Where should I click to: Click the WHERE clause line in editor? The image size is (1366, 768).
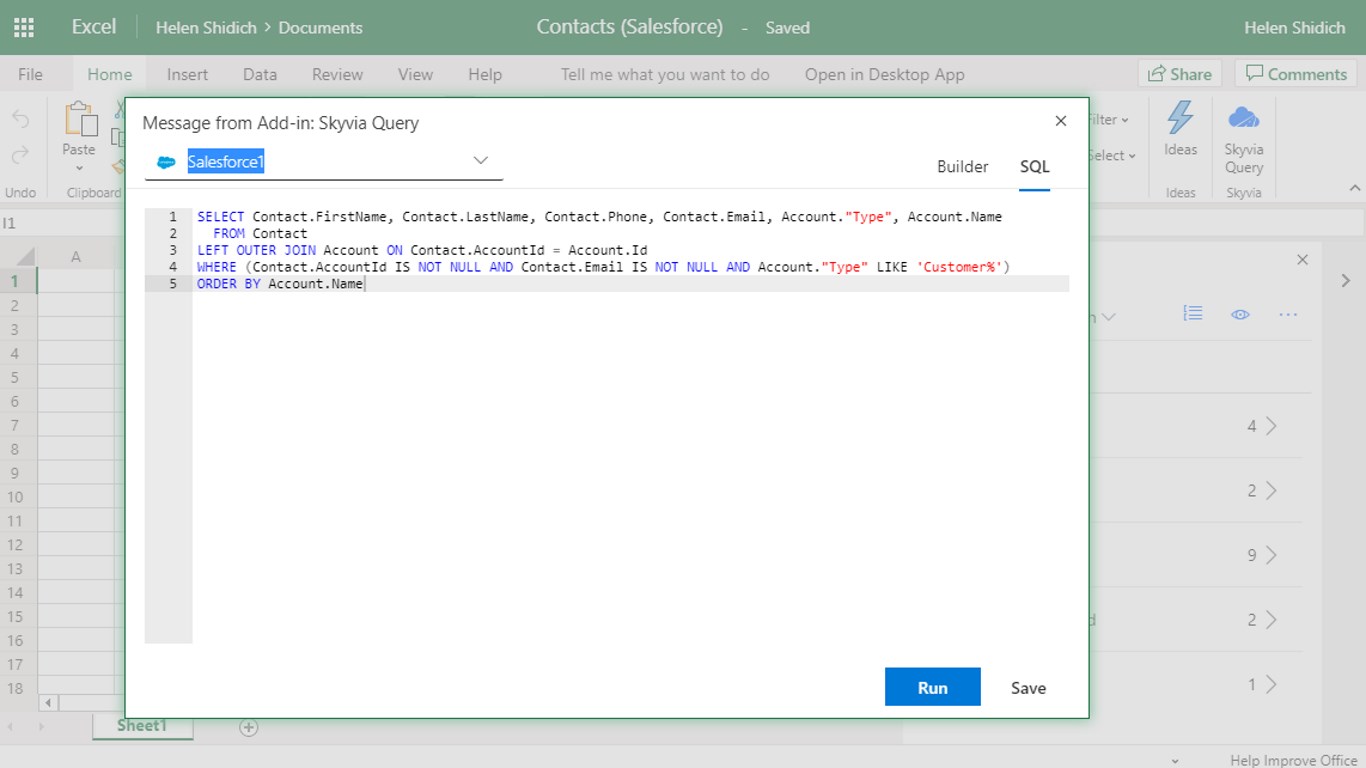point(604,267)
